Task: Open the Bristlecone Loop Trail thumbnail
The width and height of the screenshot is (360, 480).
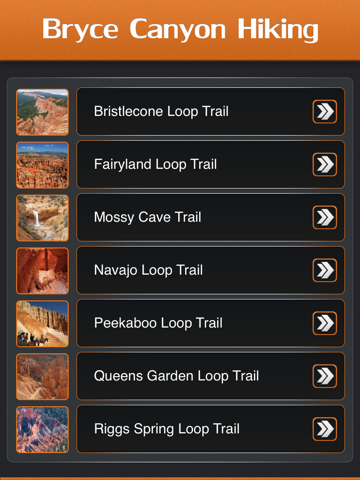Action: [42, 112]
